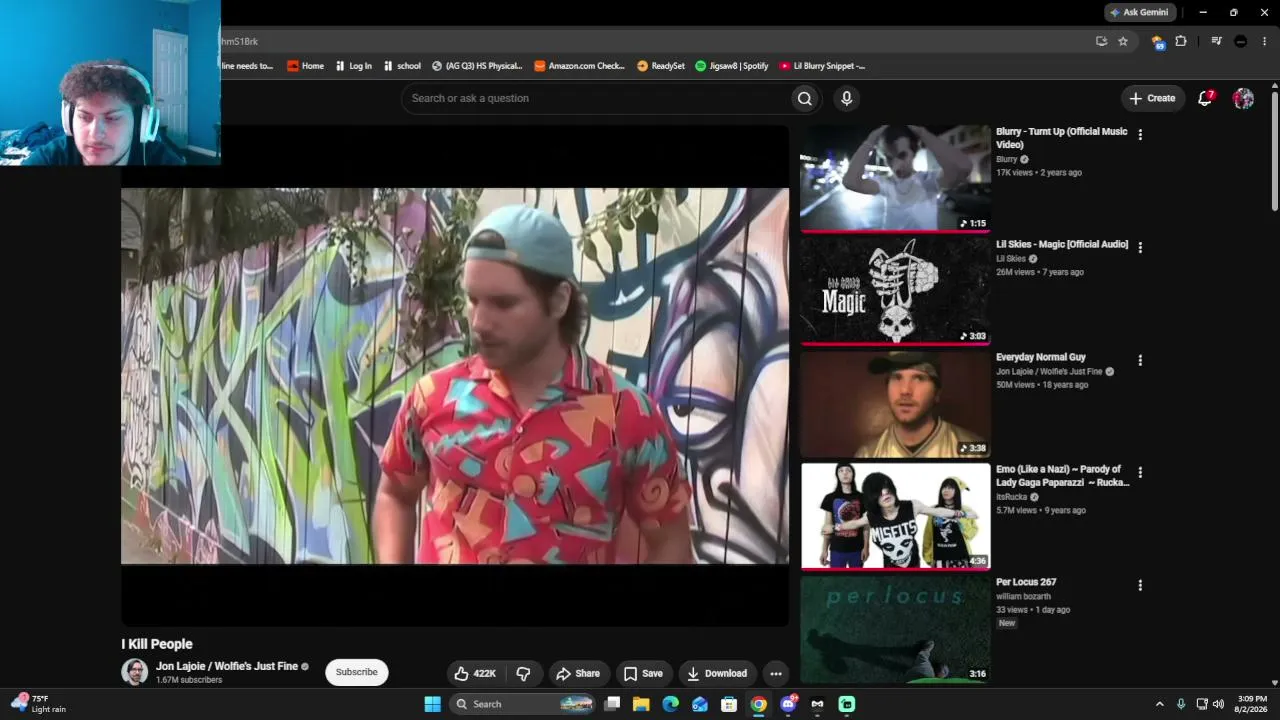
Task: Open Blurry - Turn Up video thumbnail
Action: tap(895, 178)
